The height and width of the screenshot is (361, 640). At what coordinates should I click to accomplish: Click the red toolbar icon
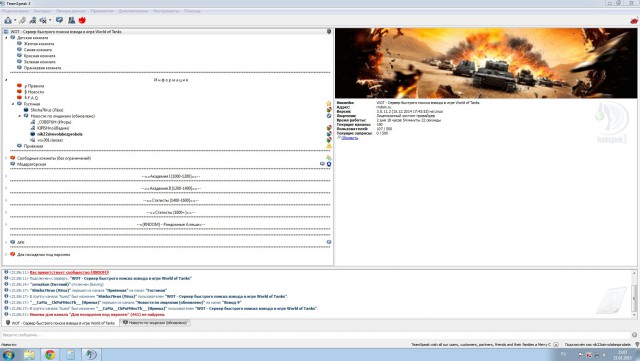(x=82, y=20)
